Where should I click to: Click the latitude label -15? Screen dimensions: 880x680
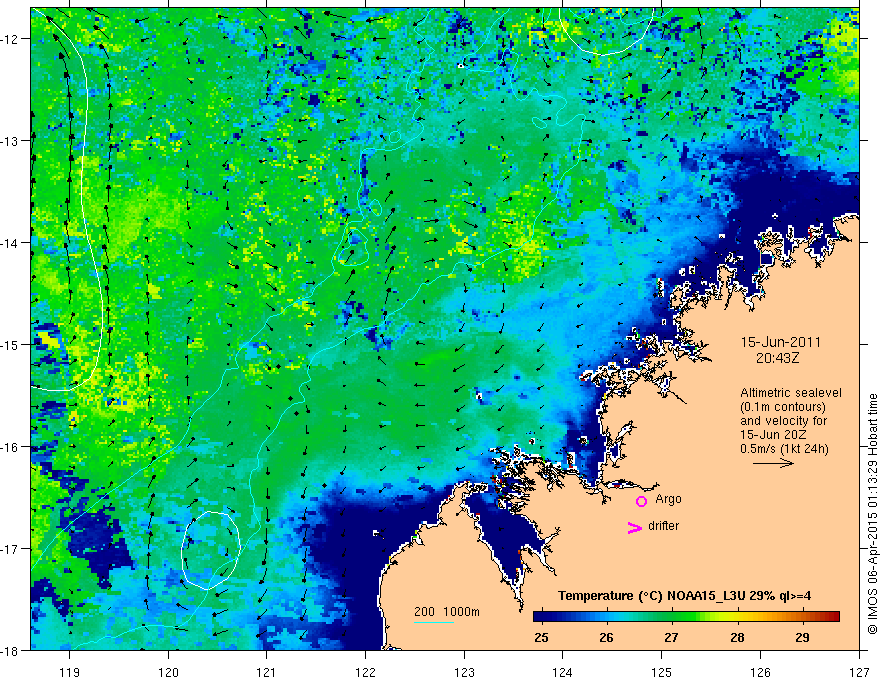(x=11, y=345)
